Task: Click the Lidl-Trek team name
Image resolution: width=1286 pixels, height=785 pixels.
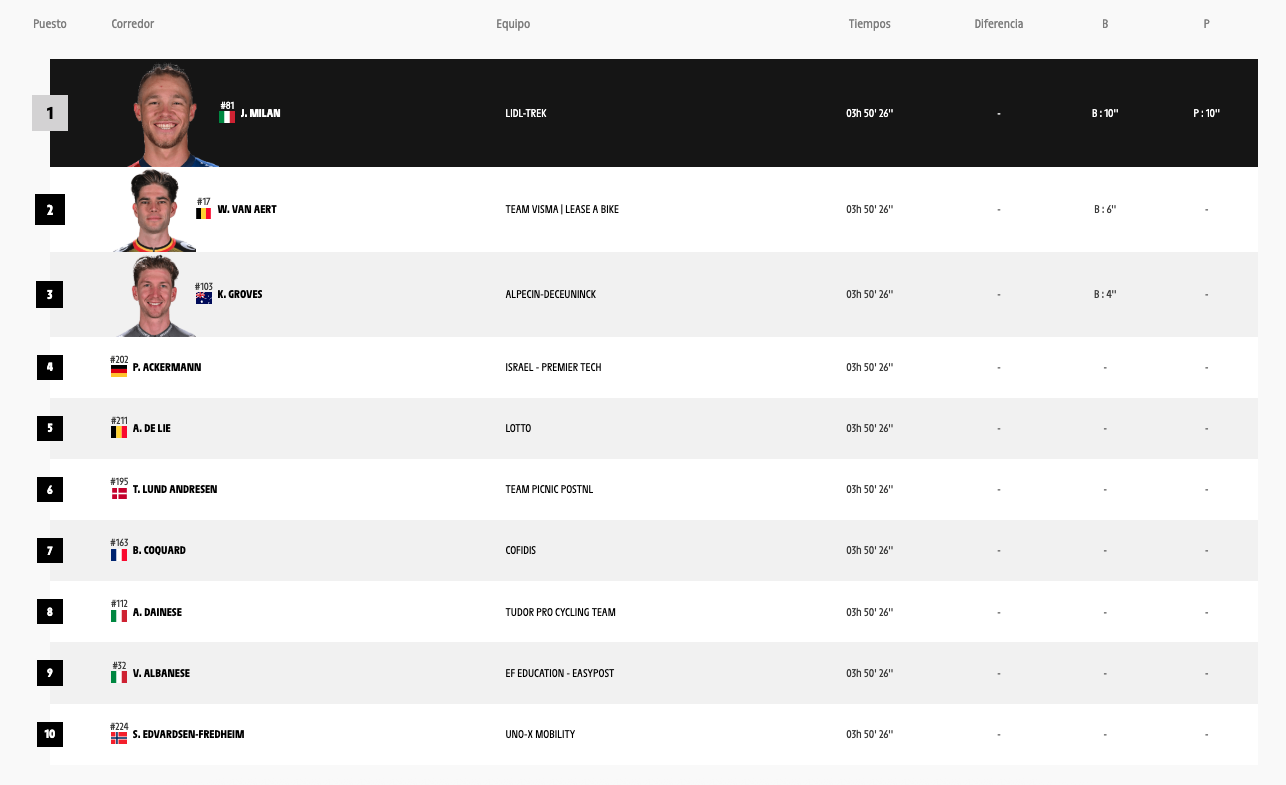Action: coord(526,114)
